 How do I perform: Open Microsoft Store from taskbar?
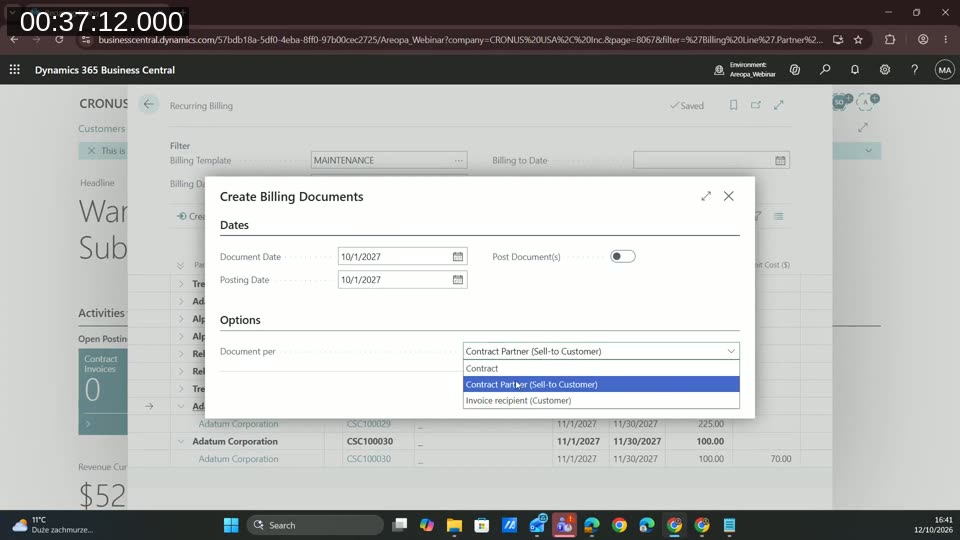(x=482, y=525)
